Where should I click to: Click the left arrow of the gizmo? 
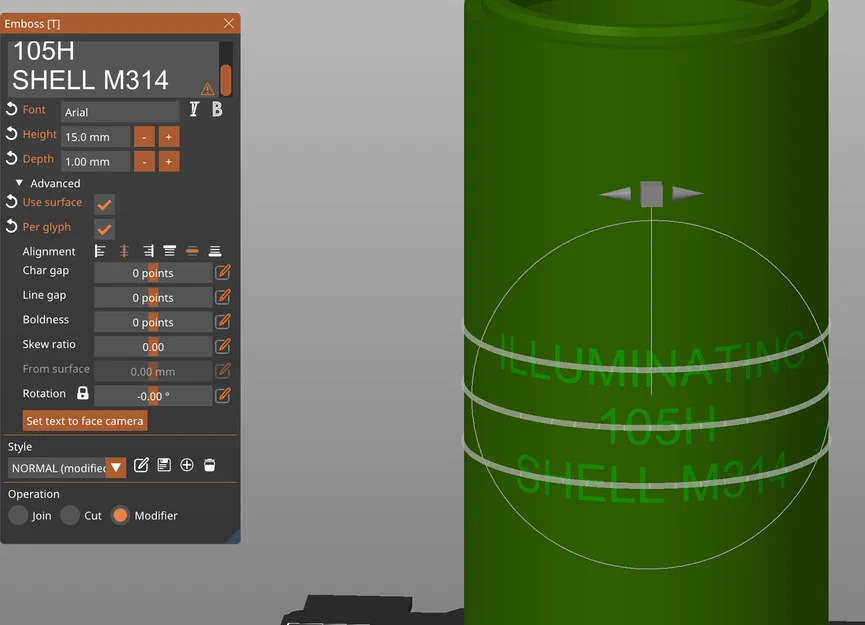point(616,194)
